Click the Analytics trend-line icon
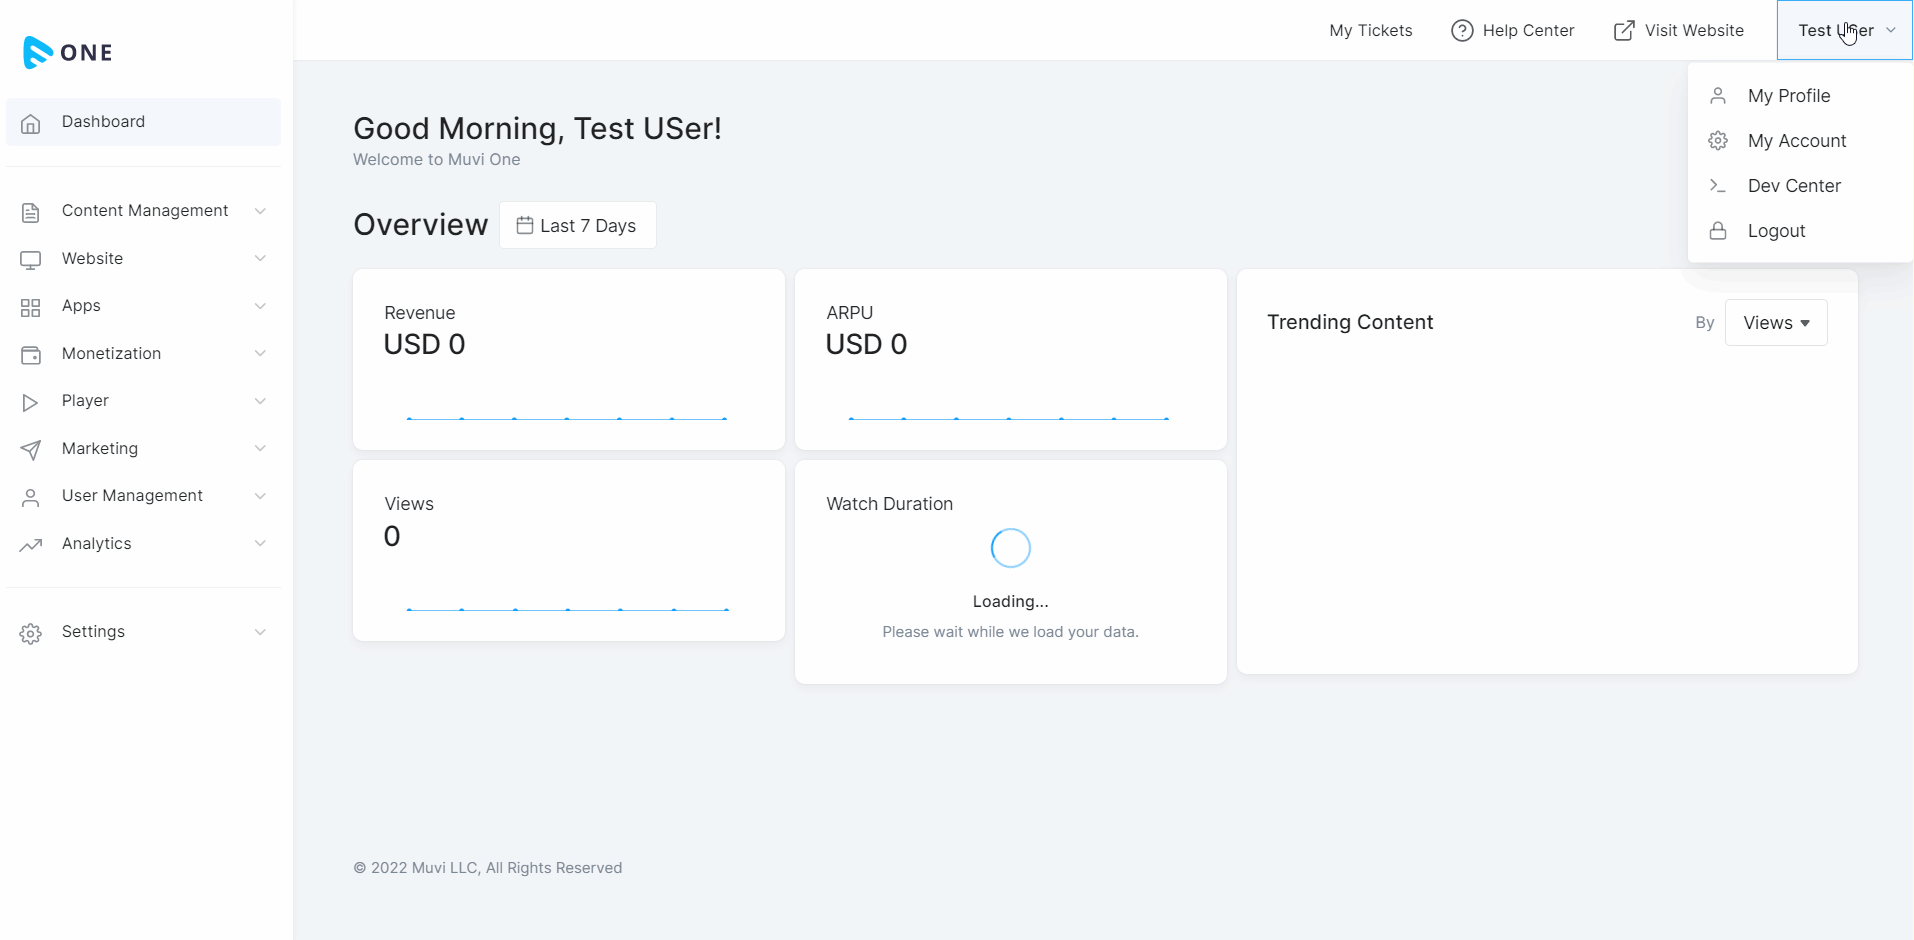Viewport: 1914px width, 940px height. (x=31, y=545)
